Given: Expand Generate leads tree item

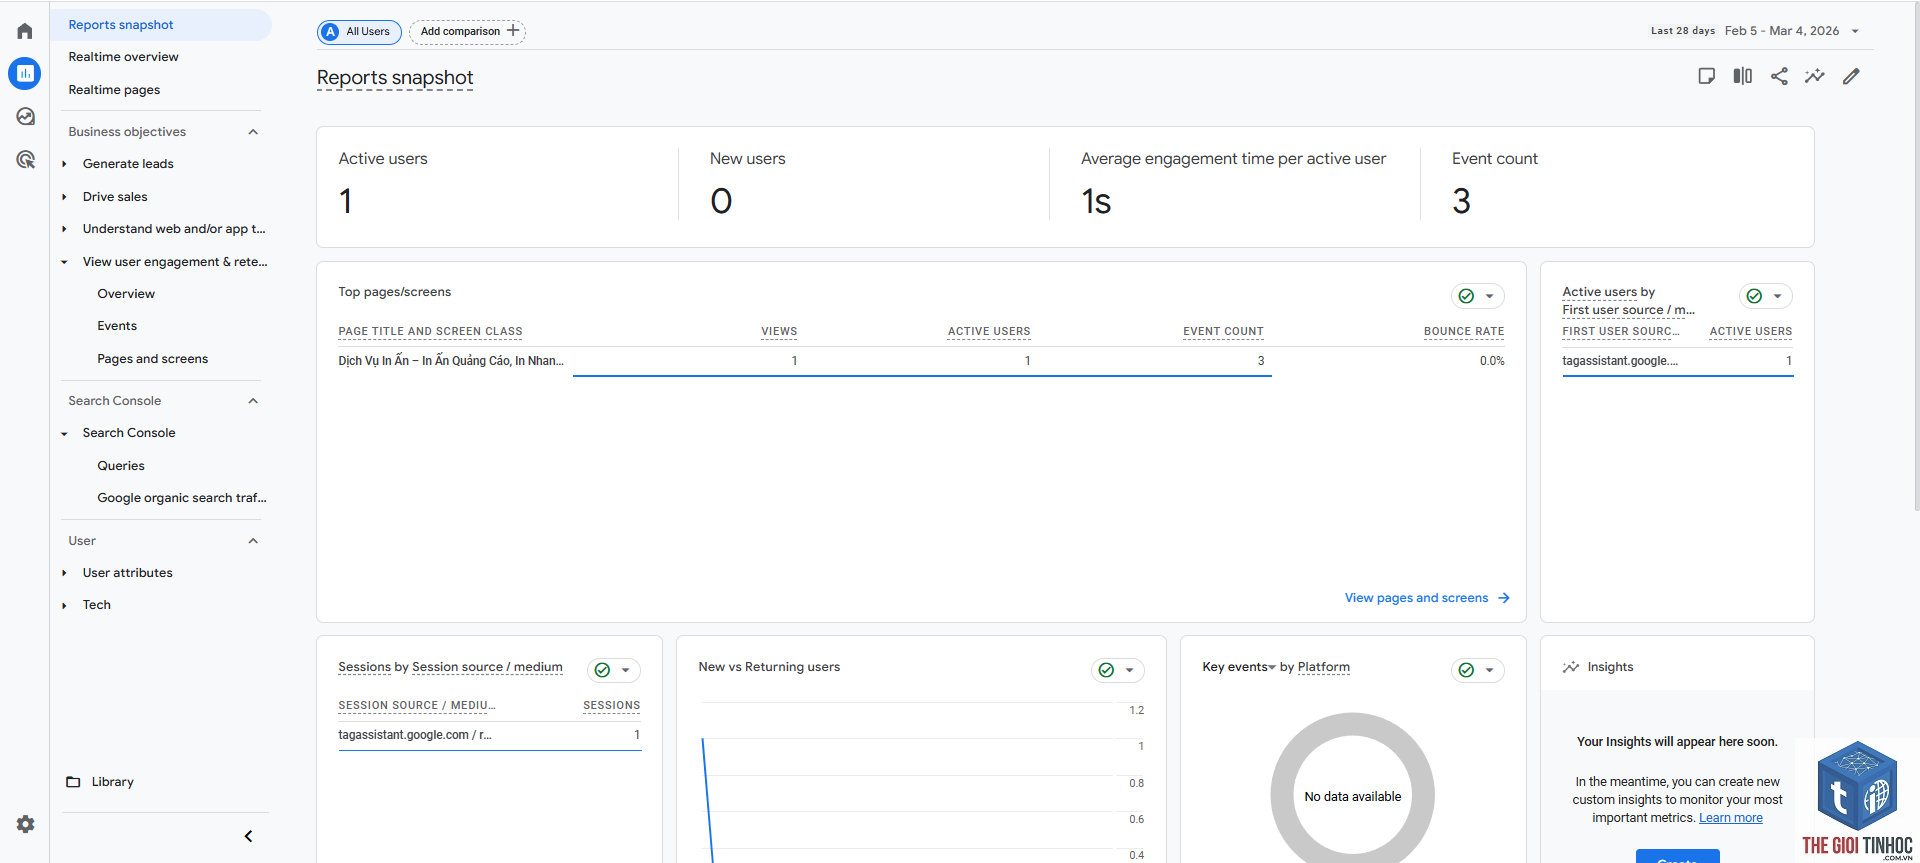Looking at the screenshot, I should (64, 164).
